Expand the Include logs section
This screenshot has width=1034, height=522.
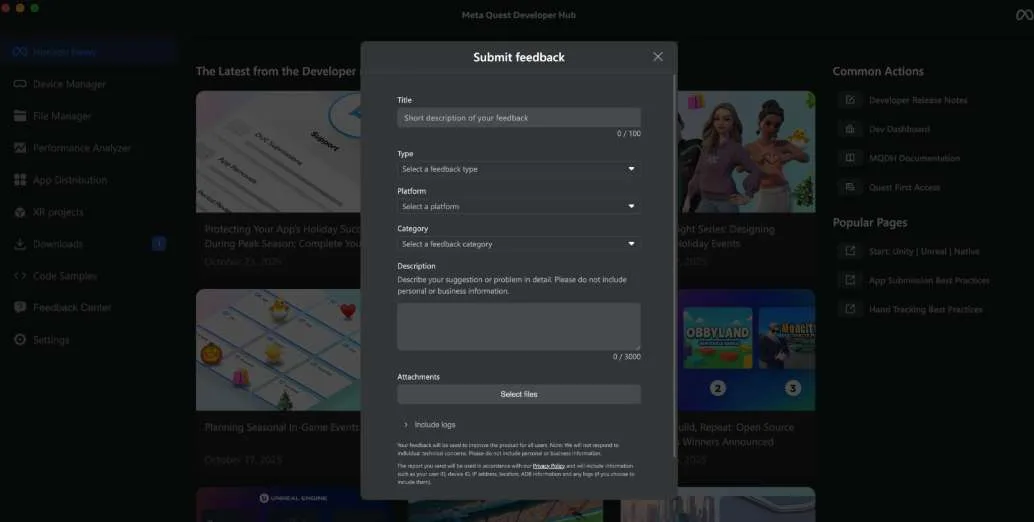point(429,424)
